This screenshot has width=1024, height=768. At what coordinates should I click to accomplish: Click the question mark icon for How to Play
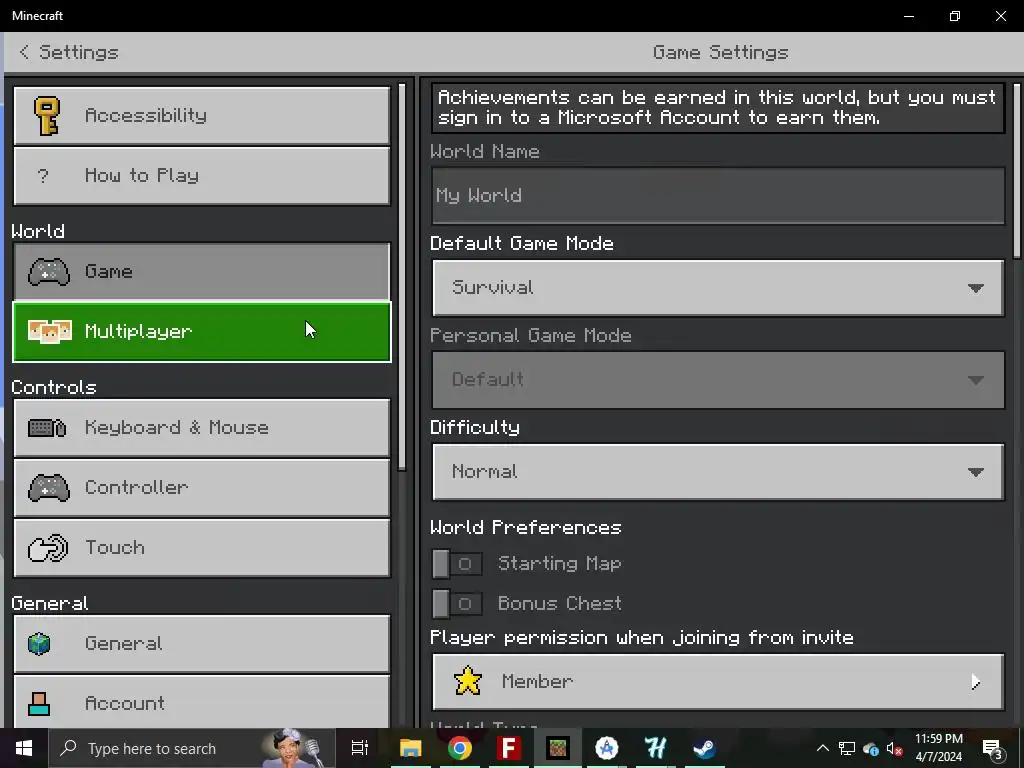(43, 175)
